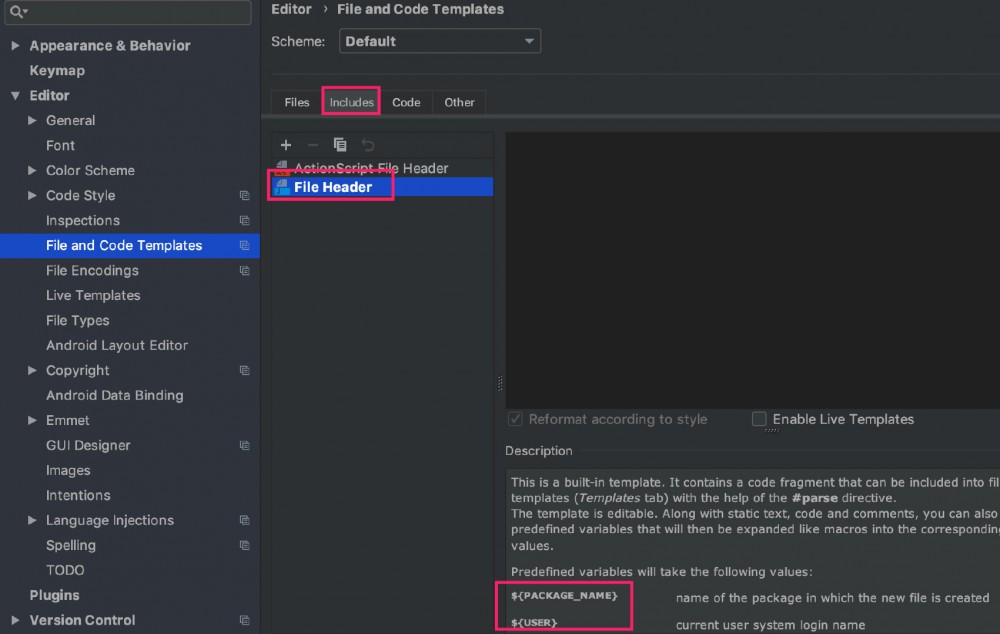
Task: Enable Live Templates checkbox
Action: pos(759,420)
